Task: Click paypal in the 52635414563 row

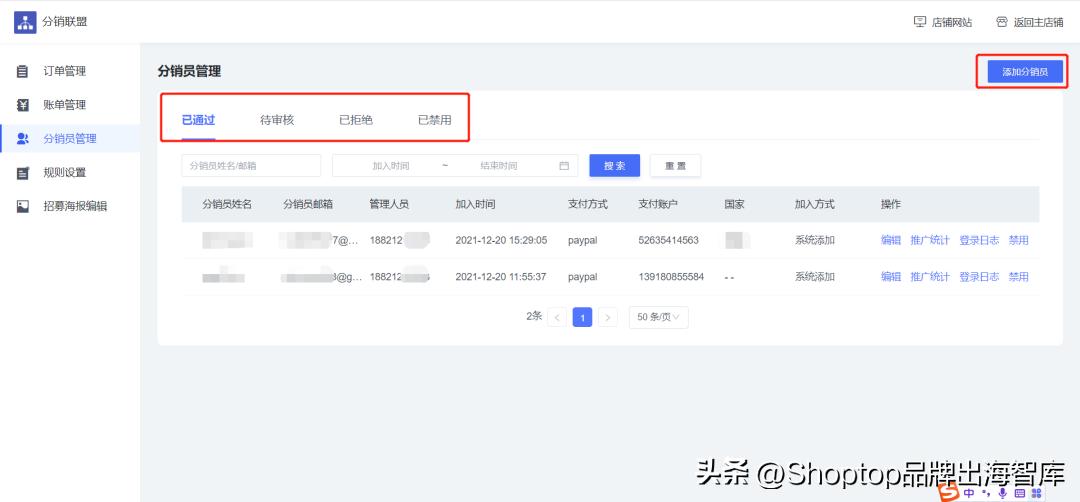Action: click(583, 241)
